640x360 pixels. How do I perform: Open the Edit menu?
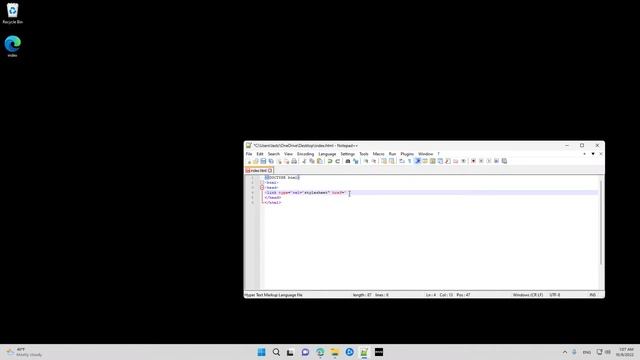tap(260, 154)
